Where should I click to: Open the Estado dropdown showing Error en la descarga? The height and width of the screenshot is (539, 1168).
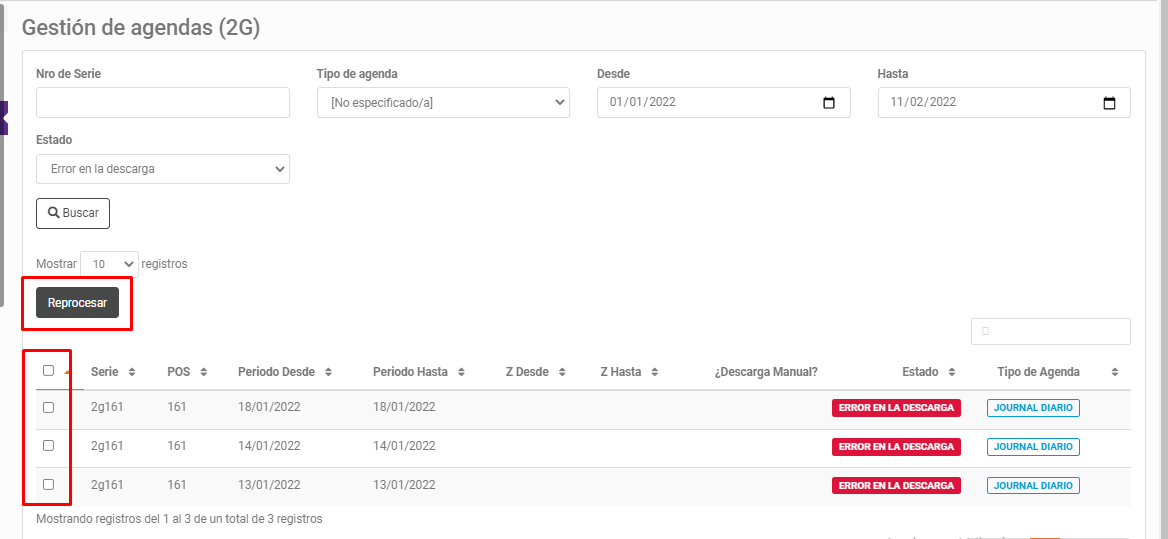point(163,169)
